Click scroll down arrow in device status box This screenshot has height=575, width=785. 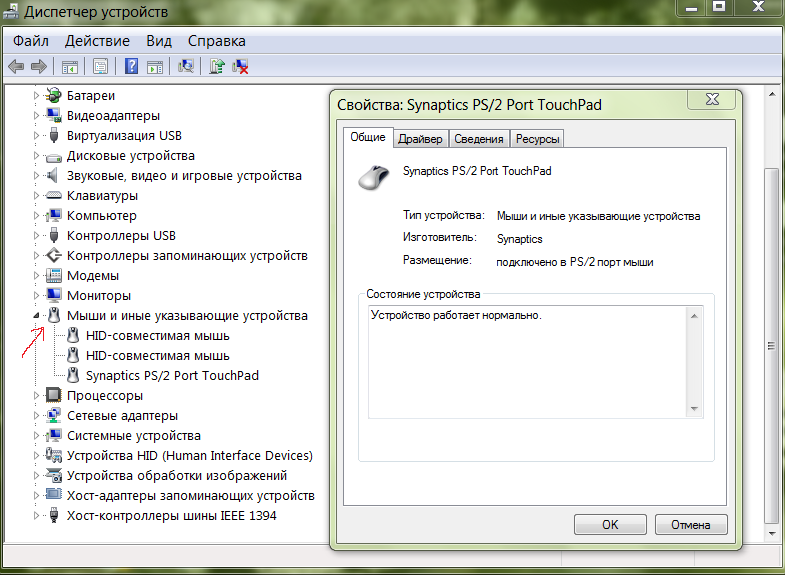(x=694, y=408)
